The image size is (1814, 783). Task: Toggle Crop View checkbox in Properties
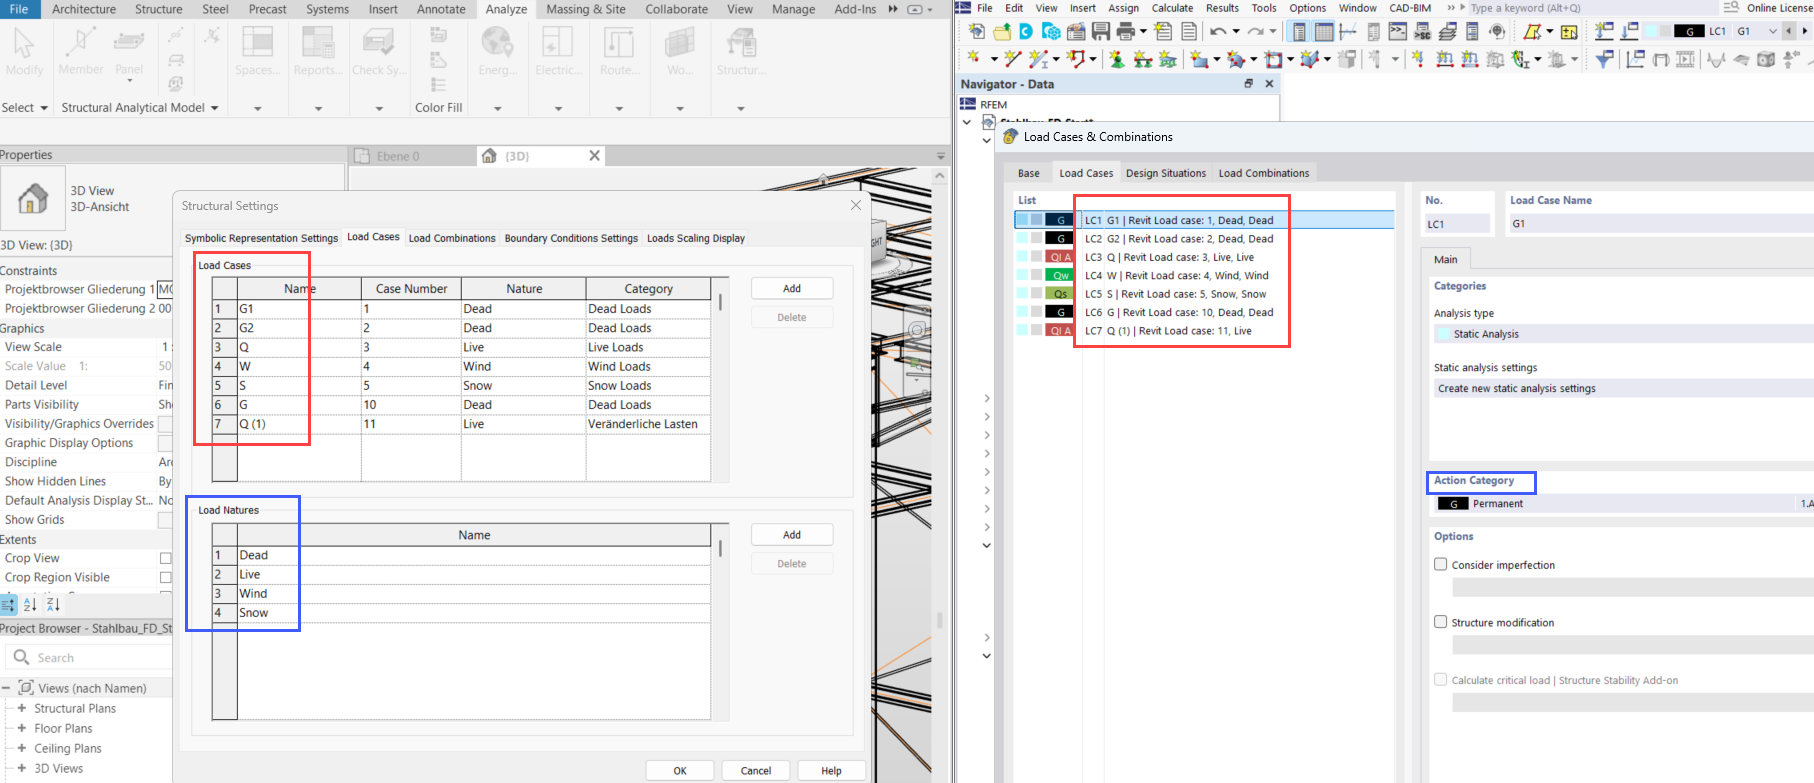click(166, 558)
